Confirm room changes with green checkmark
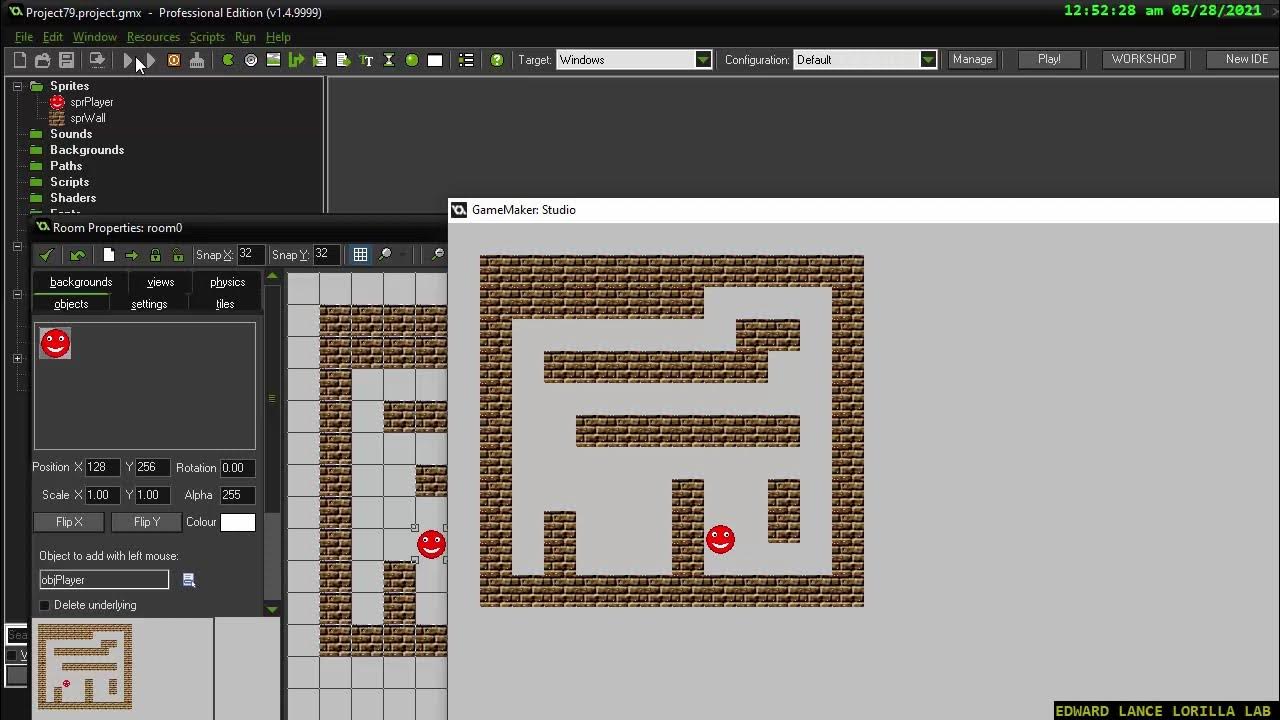The width and height of the screenshot is (1280, 720). (x=46, y=255)
